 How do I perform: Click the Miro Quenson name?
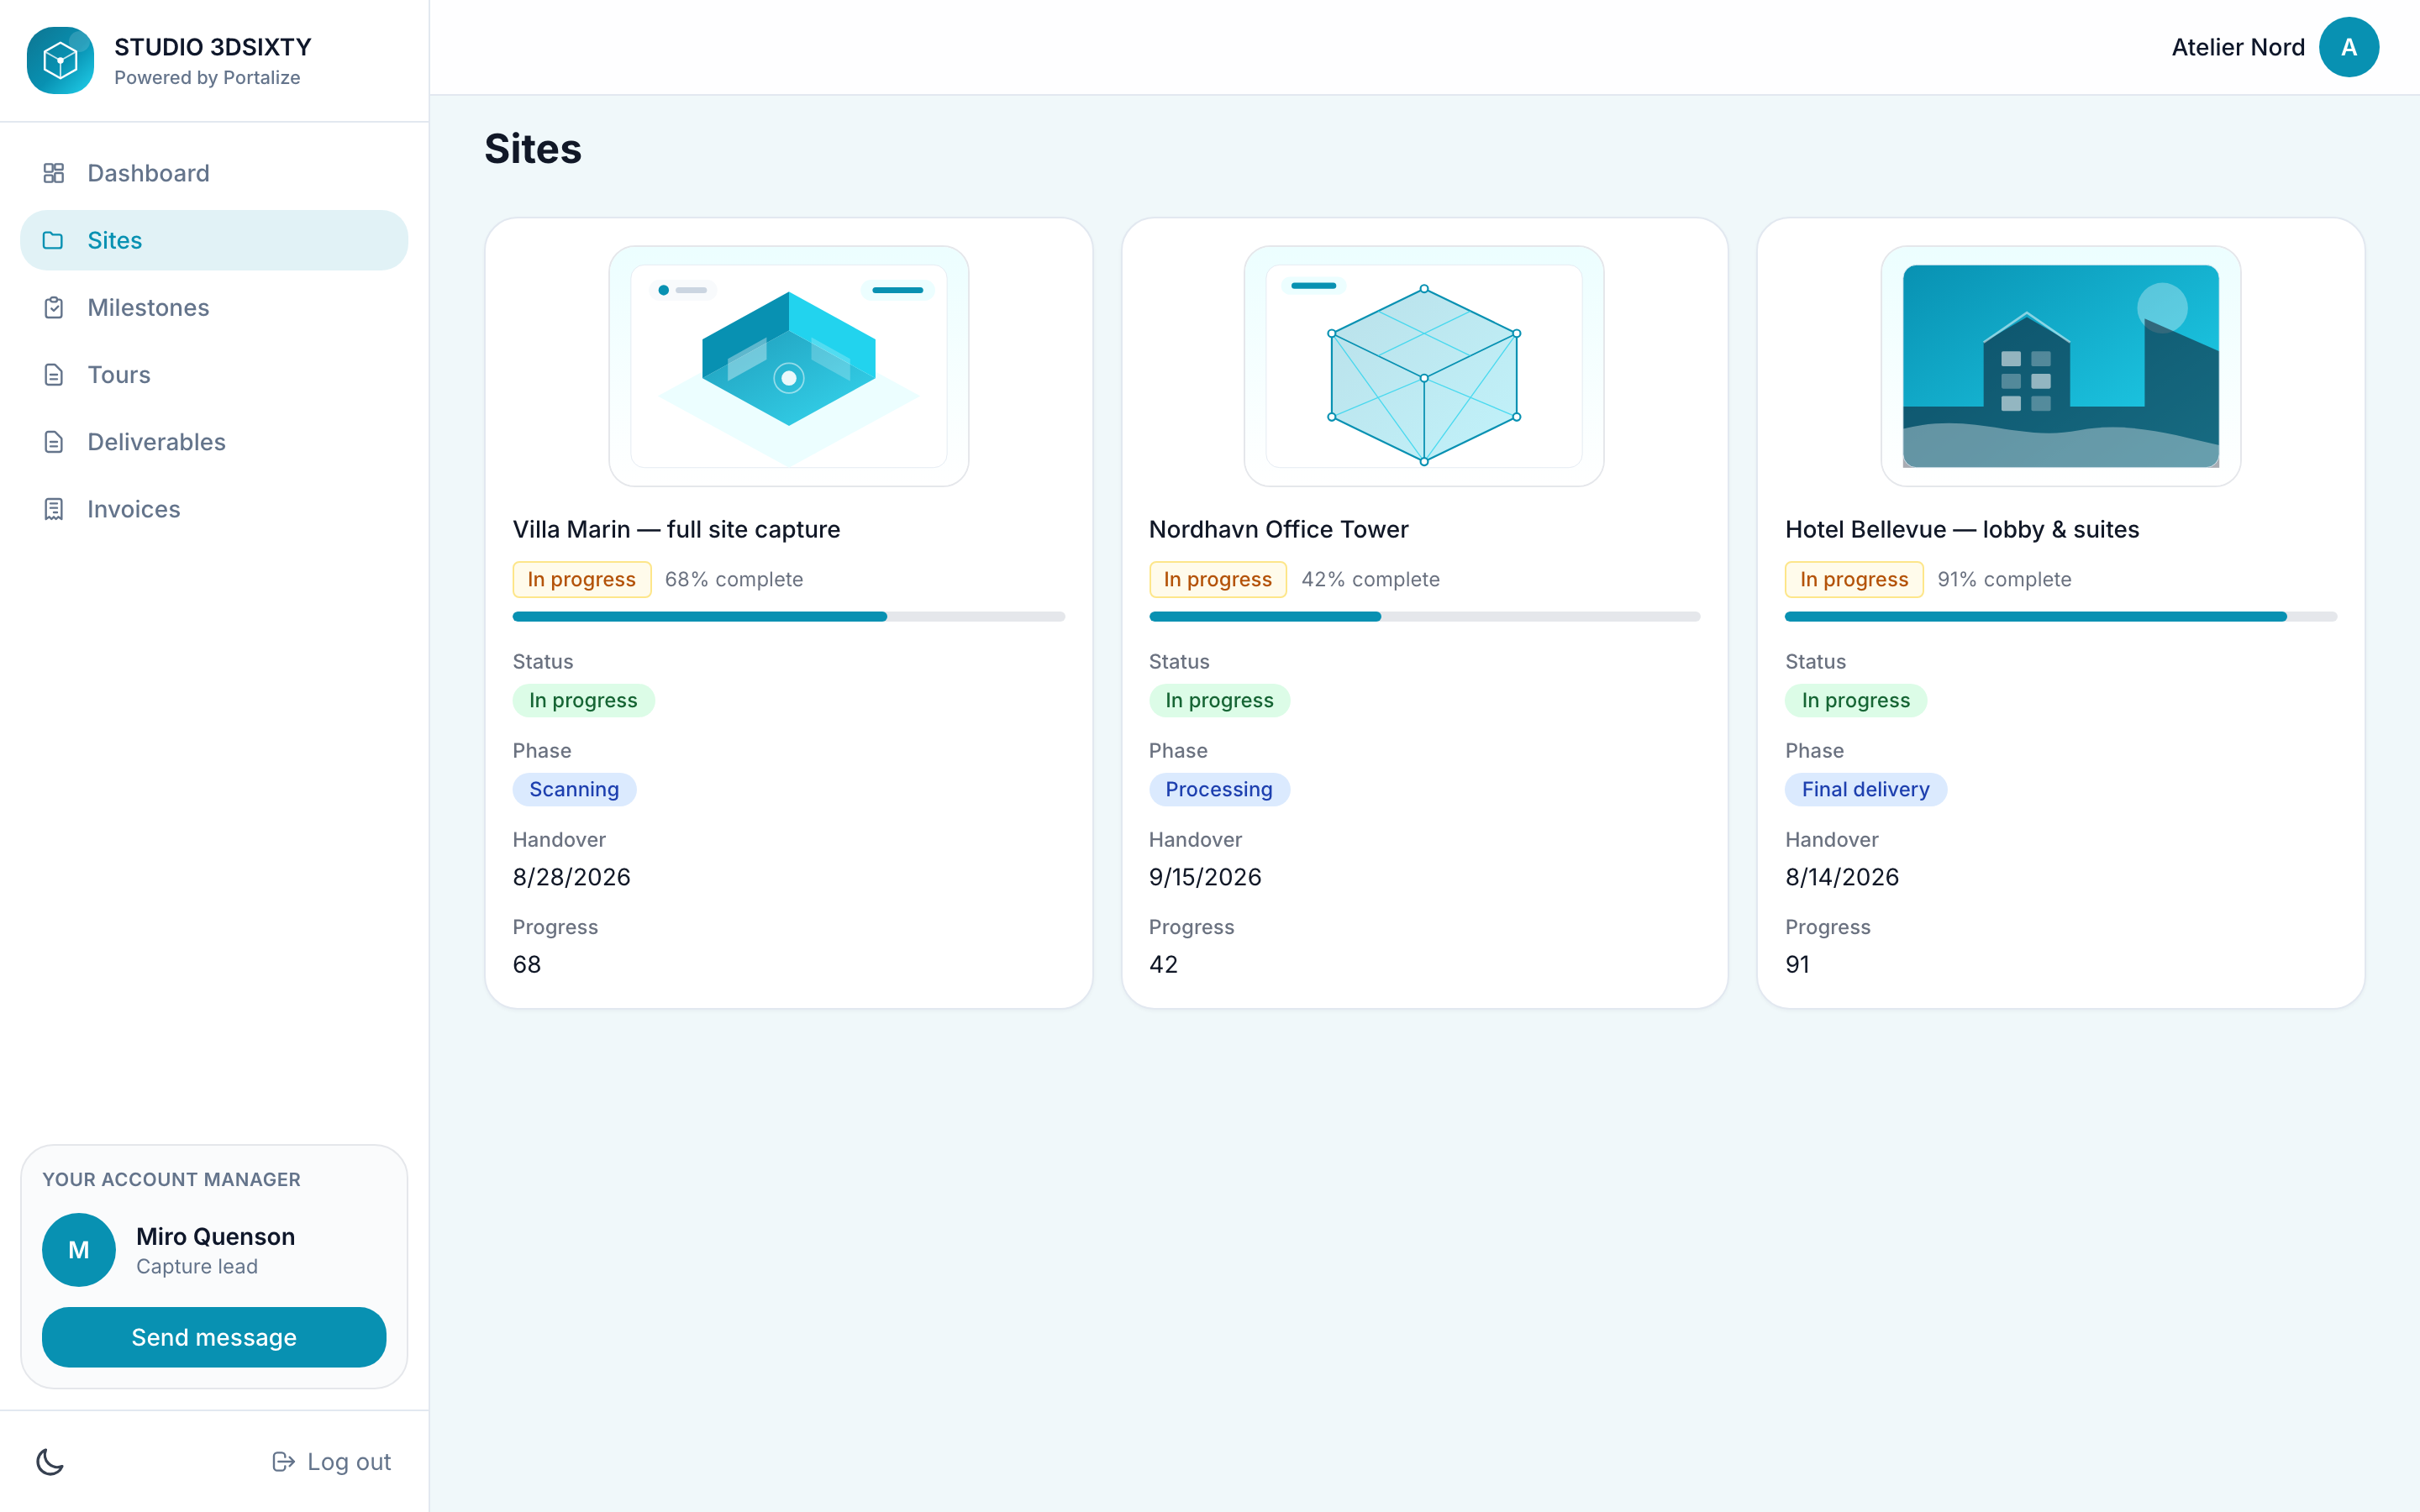pyautogui.click(x=216, y=1236)
